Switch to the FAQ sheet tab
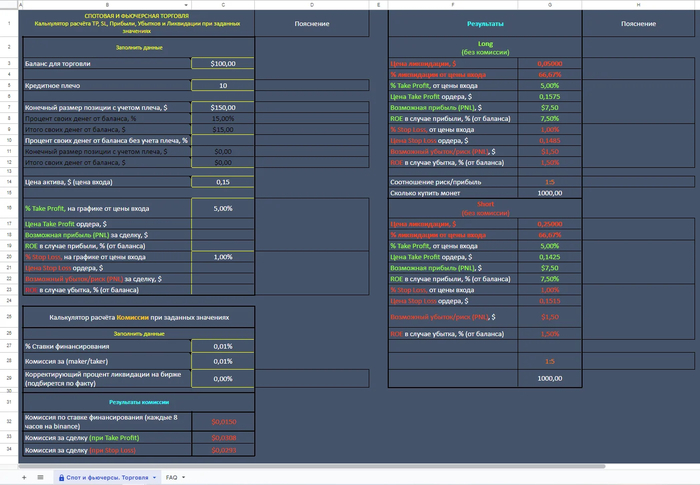The width and height of the screenshot is (700, 485). tap(172, 478)
